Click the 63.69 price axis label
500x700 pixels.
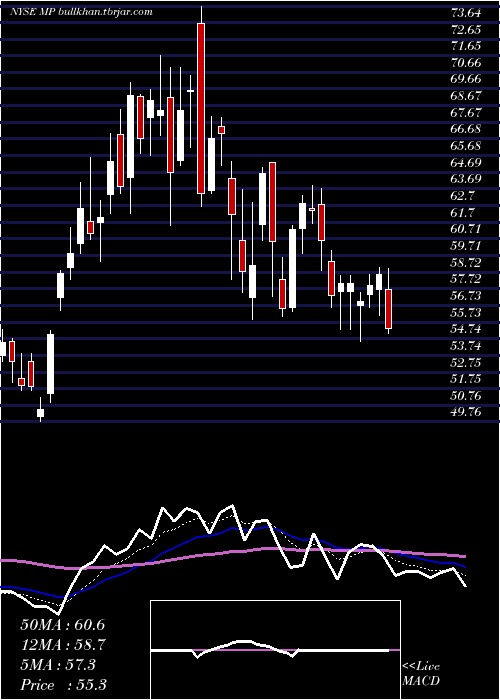pyautogui.click(x=466, y=179)
